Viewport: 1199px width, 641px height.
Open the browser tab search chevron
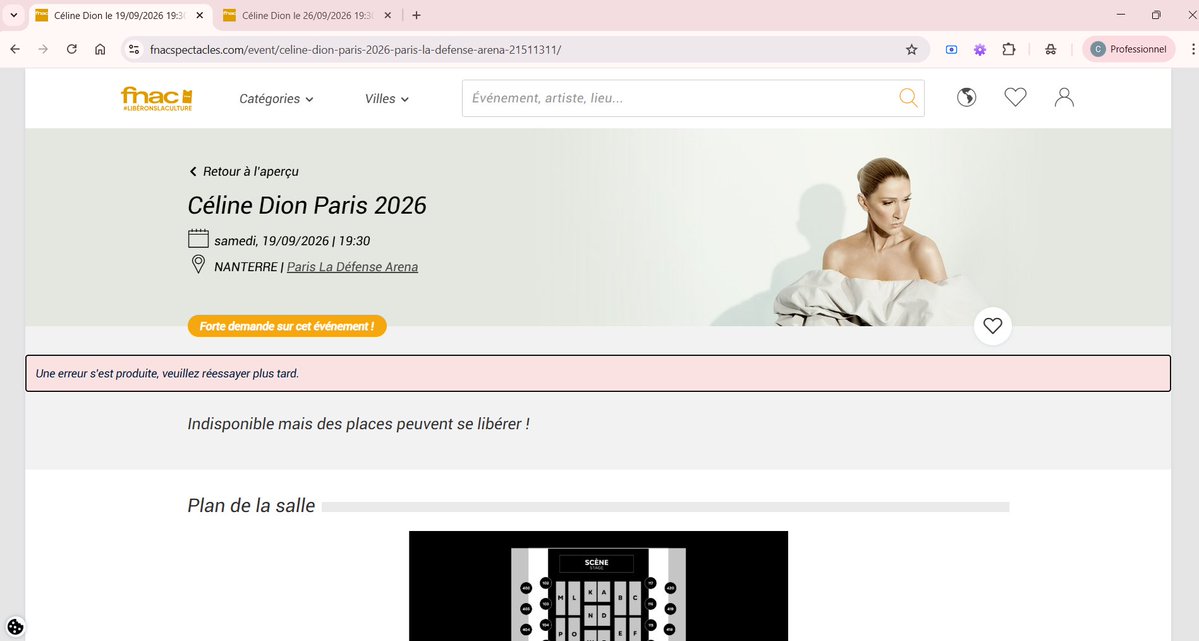pyautogui.click(x=11, y=15)
